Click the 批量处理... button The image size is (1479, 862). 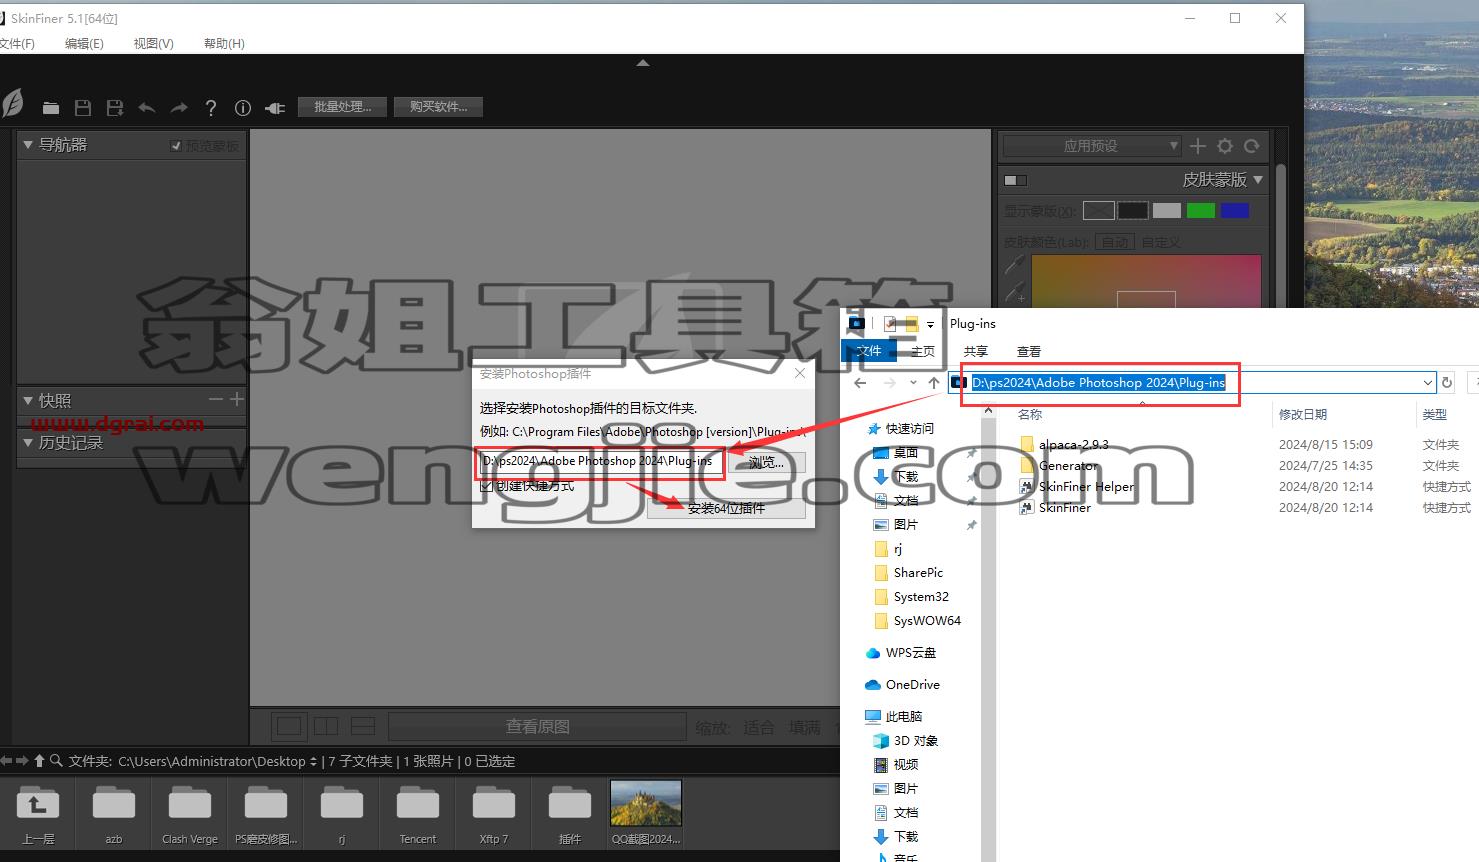(342, 107)
